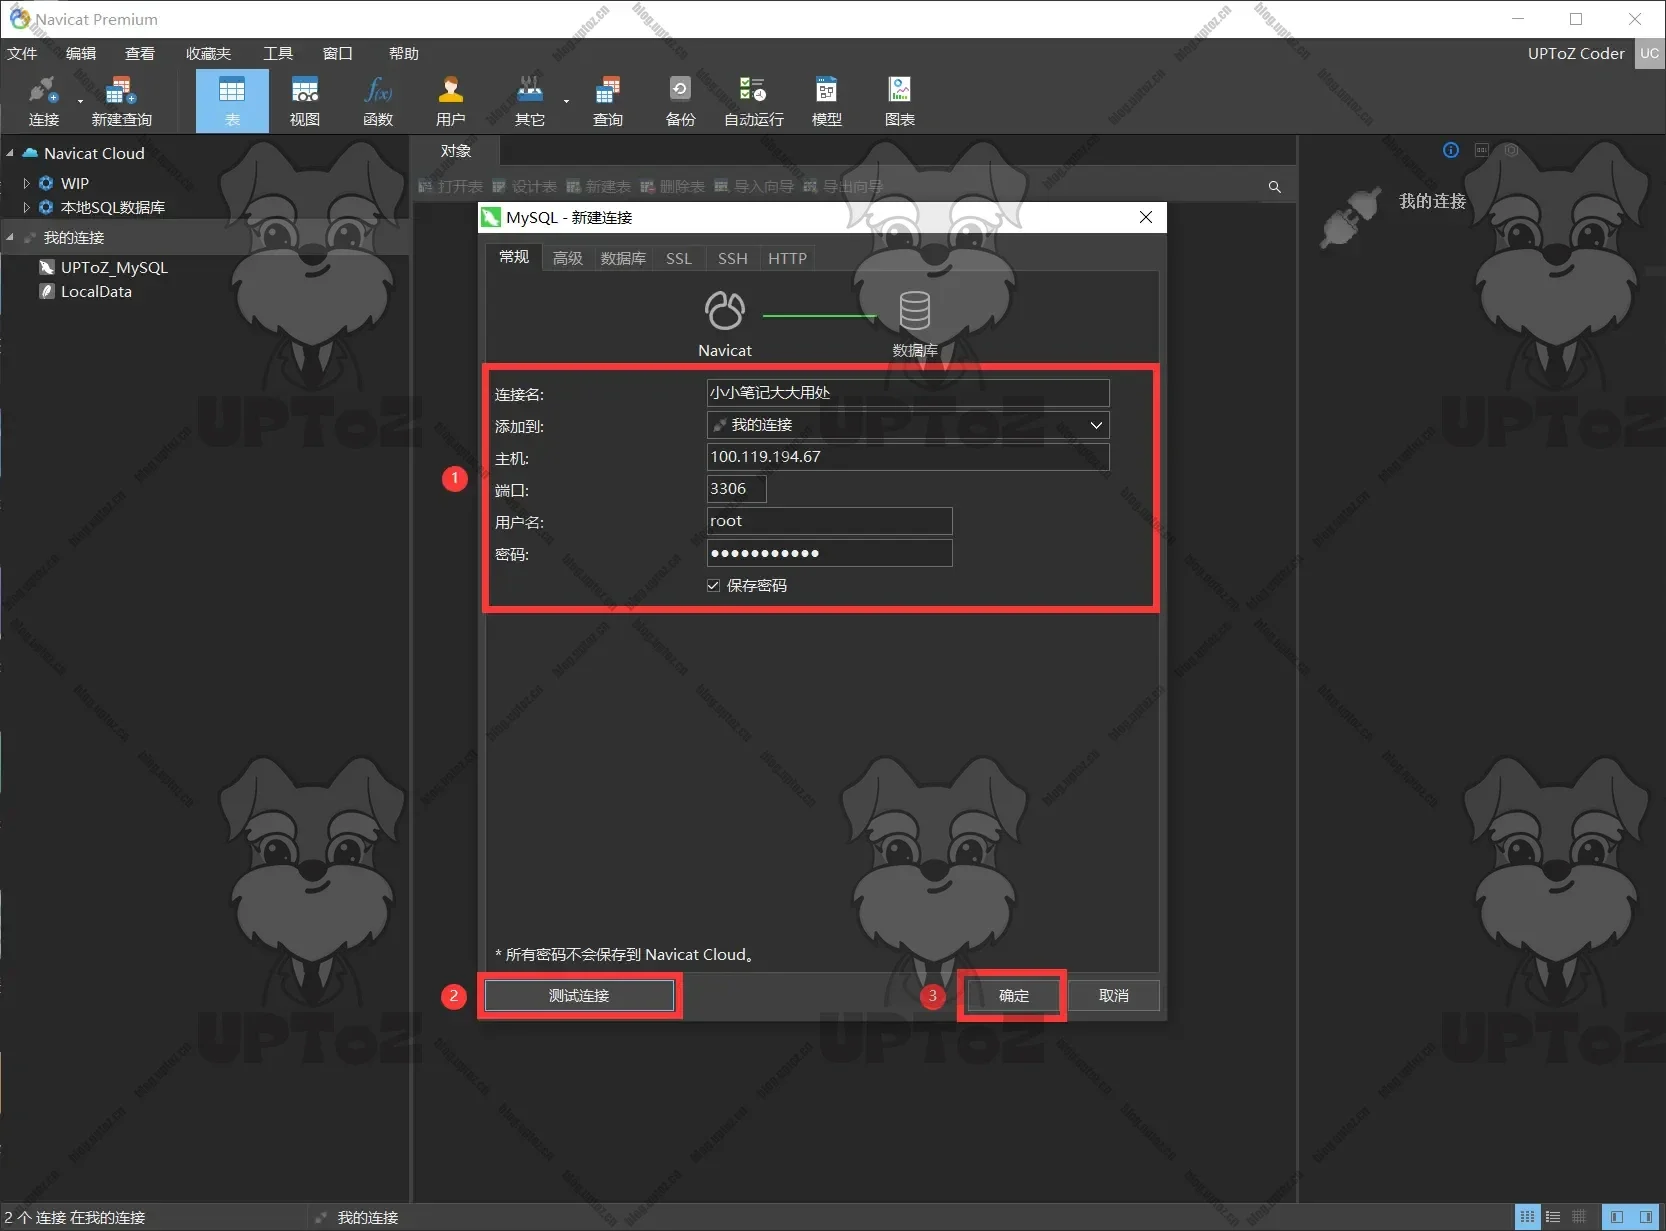The height and width of the screenshot is (1231, 1666).
Task: Click the search magnifier in object toolbar
Action: [x=1274, y=187]
